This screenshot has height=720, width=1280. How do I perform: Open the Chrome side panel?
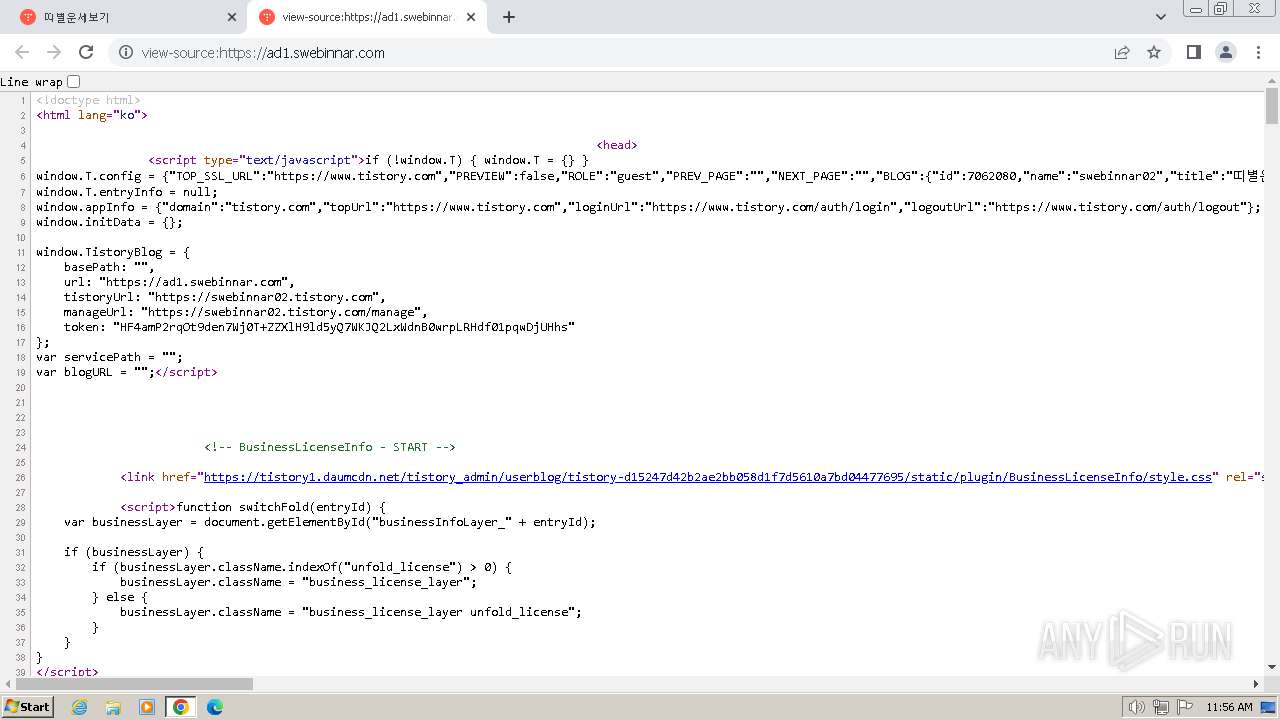1193,53
